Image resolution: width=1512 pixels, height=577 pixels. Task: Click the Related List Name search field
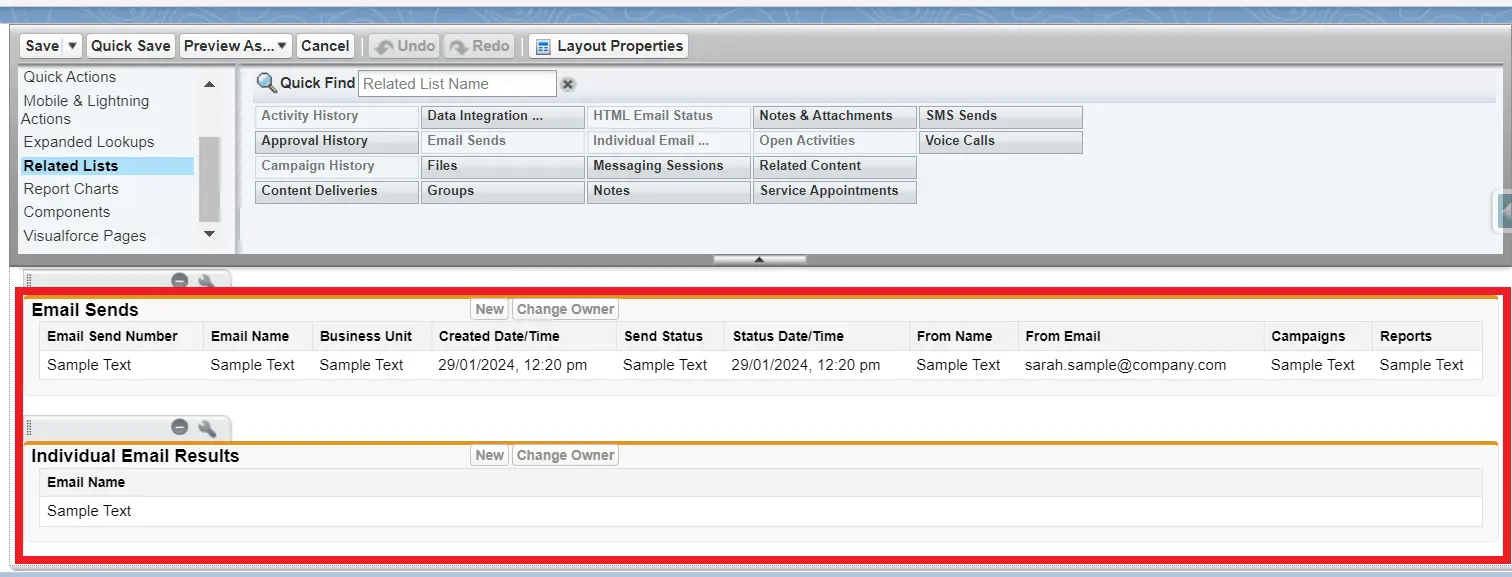tap(457, 84)
